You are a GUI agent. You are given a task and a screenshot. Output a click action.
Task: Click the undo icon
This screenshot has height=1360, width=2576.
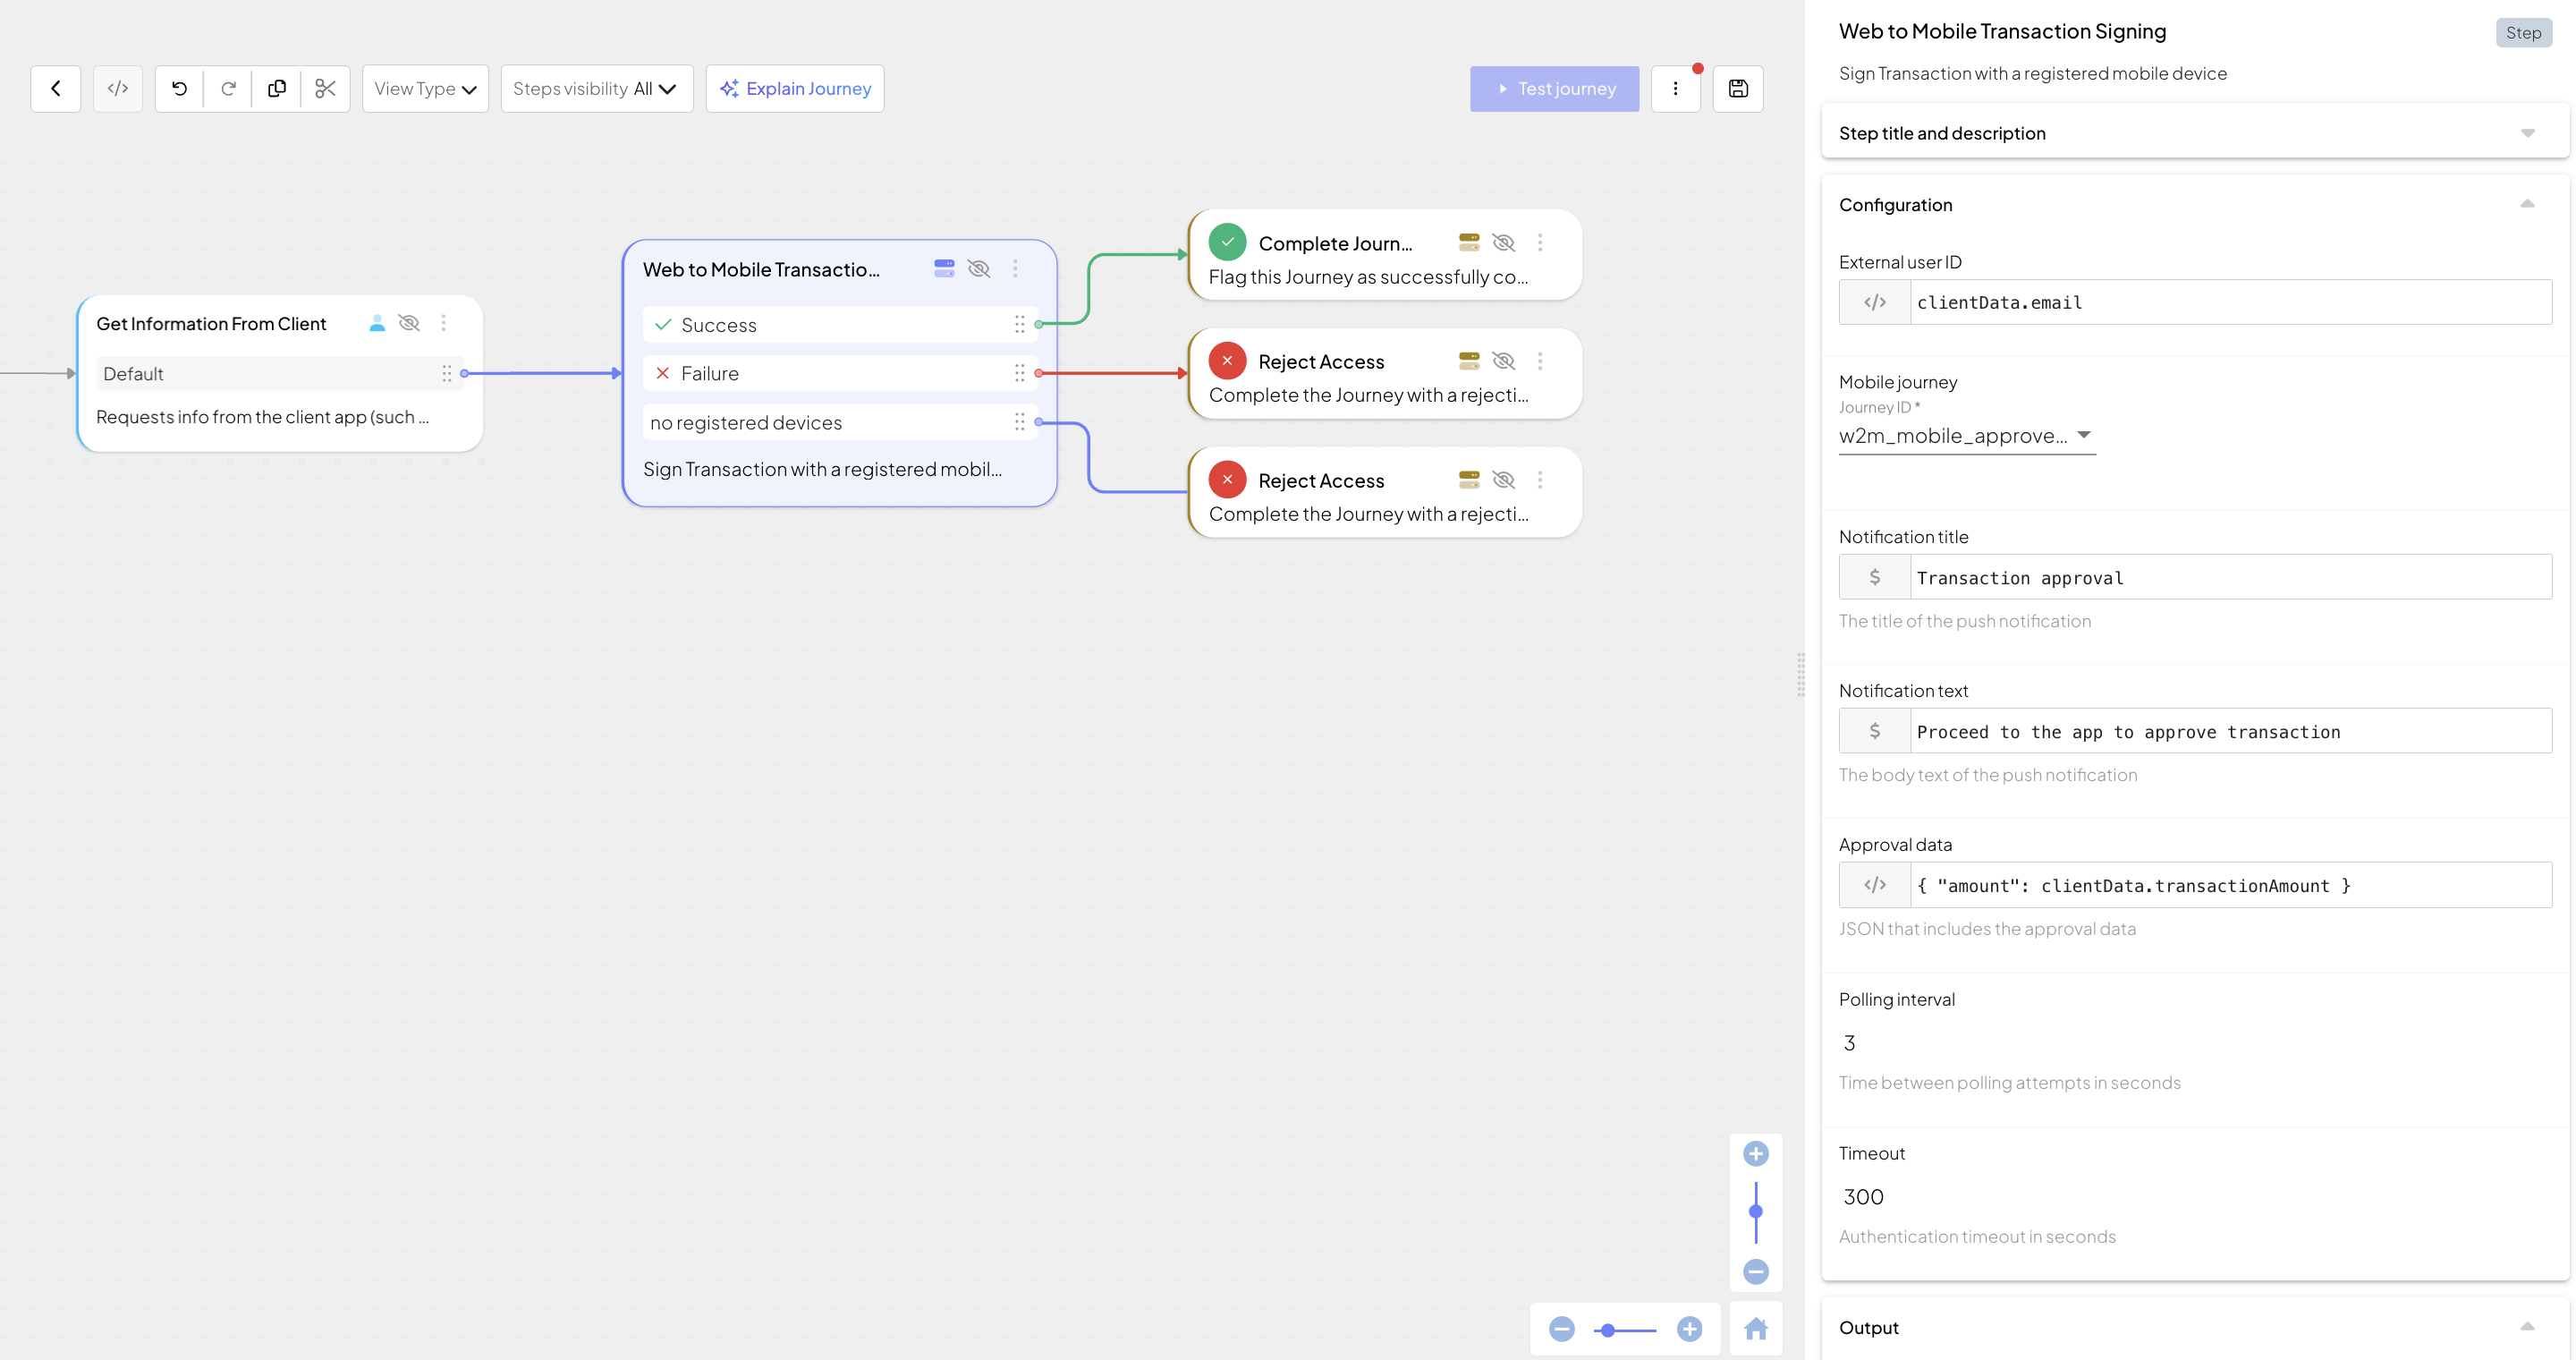click(x=179, y=88)
